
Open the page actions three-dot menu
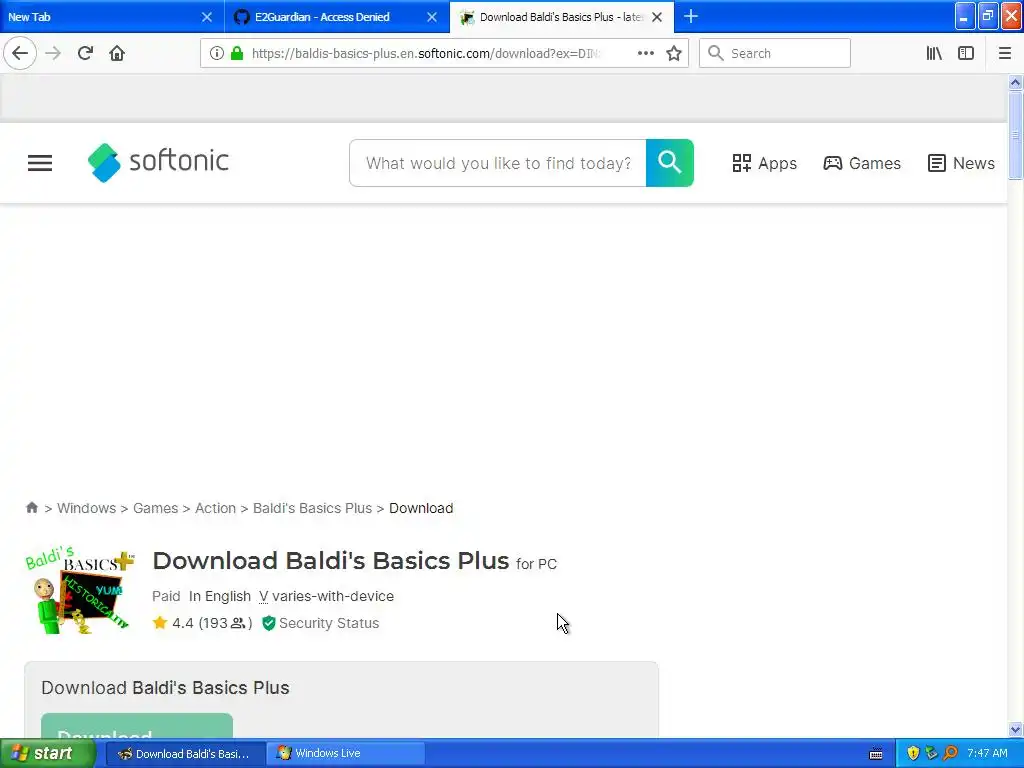pos(645,53)
